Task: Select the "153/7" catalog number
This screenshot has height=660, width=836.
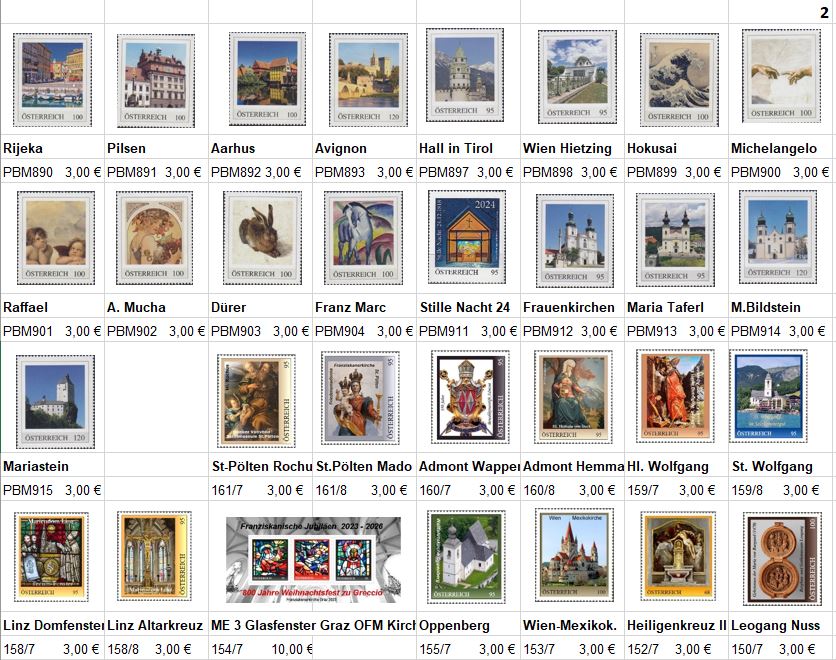Action: tap(539, 649)
